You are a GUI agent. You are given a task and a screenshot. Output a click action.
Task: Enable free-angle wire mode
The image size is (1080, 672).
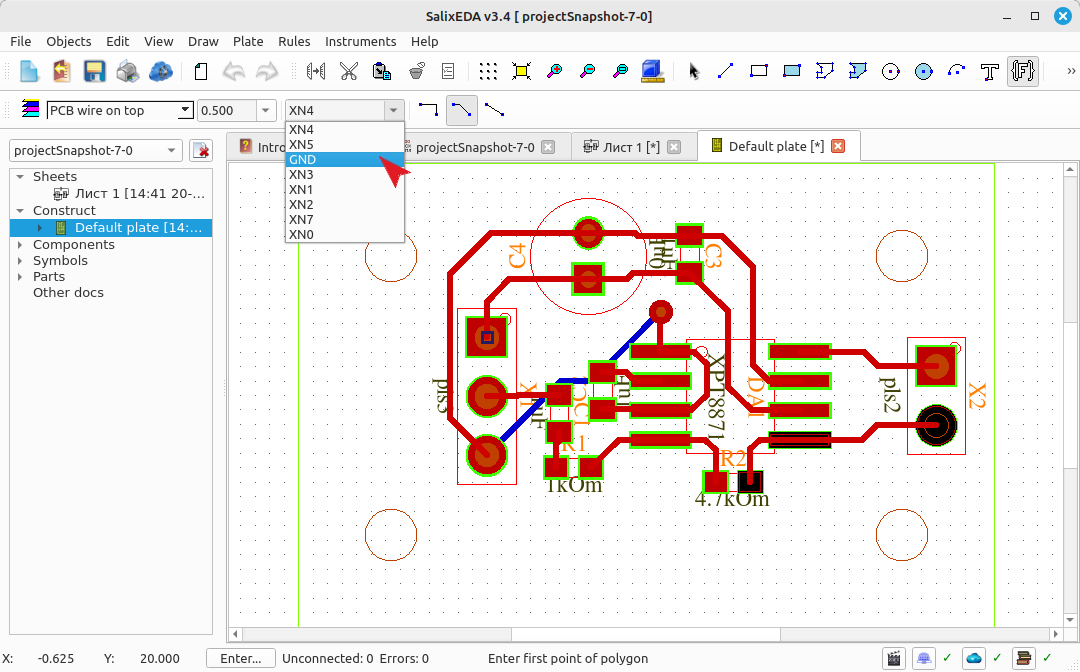(495, 109)
